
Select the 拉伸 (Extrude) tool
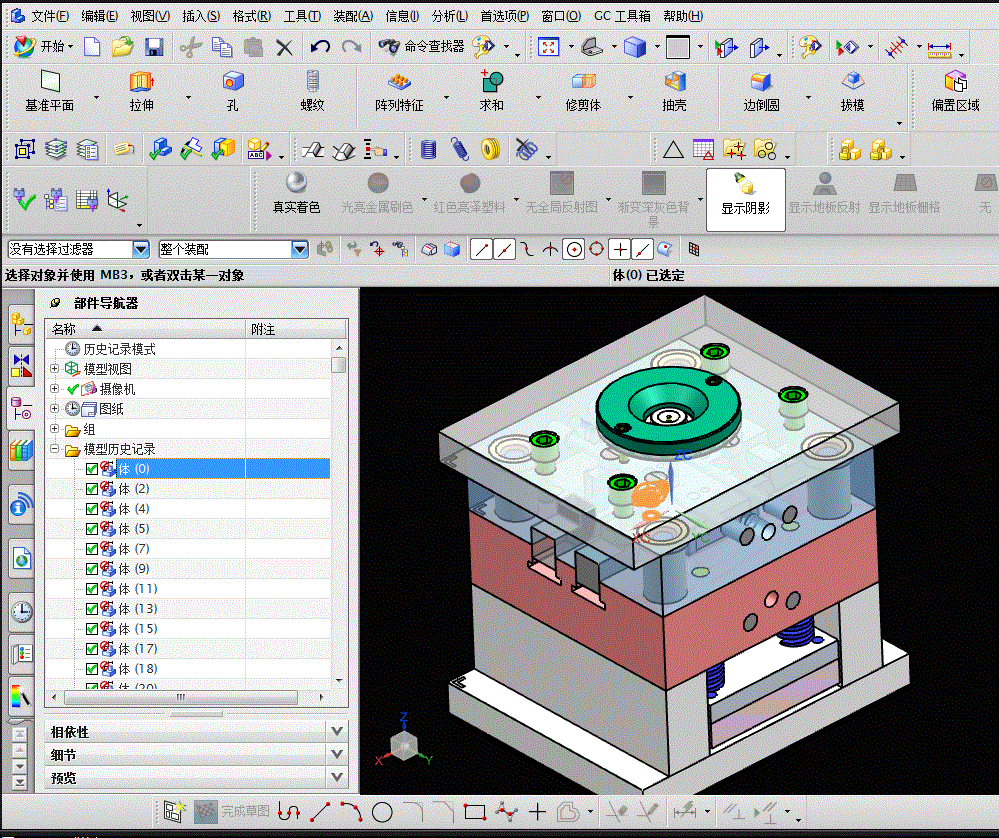pos(141,90)
